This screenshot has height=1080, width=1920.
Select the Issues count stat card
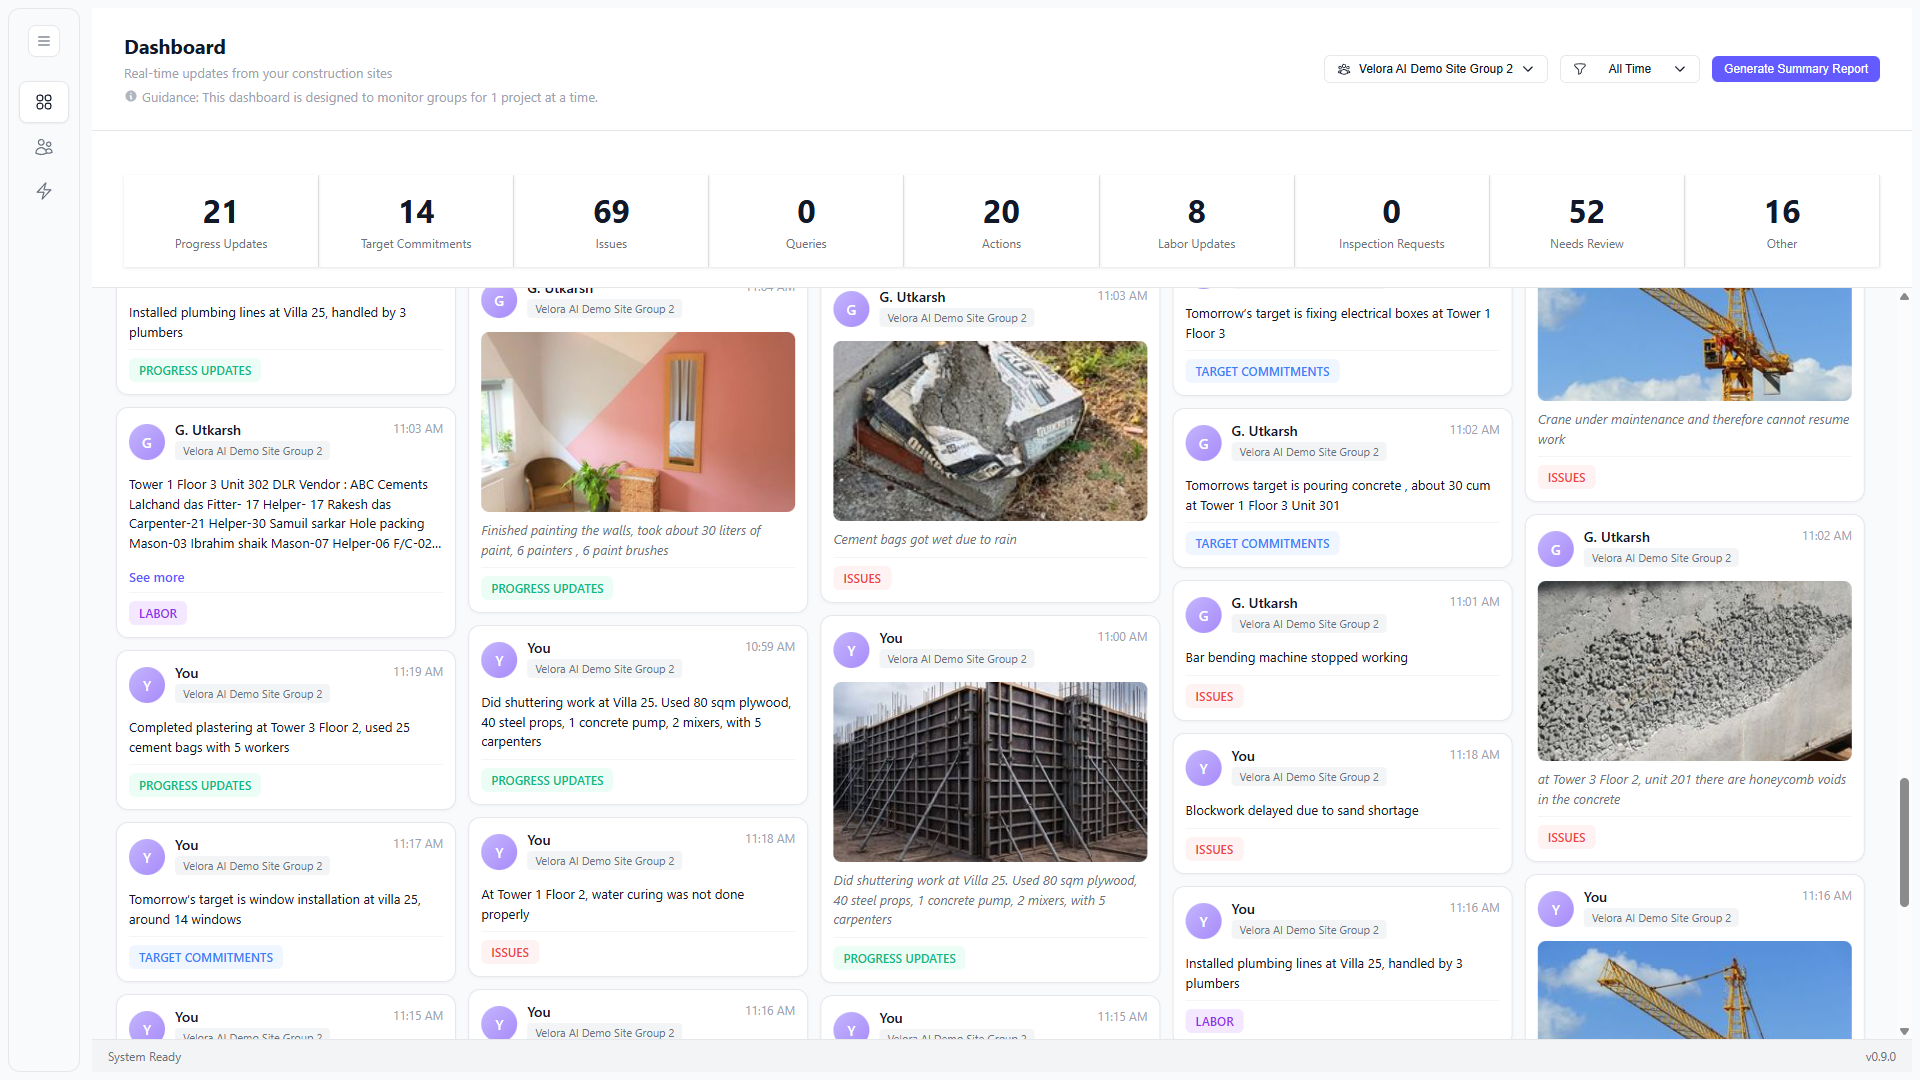(611, 221)
